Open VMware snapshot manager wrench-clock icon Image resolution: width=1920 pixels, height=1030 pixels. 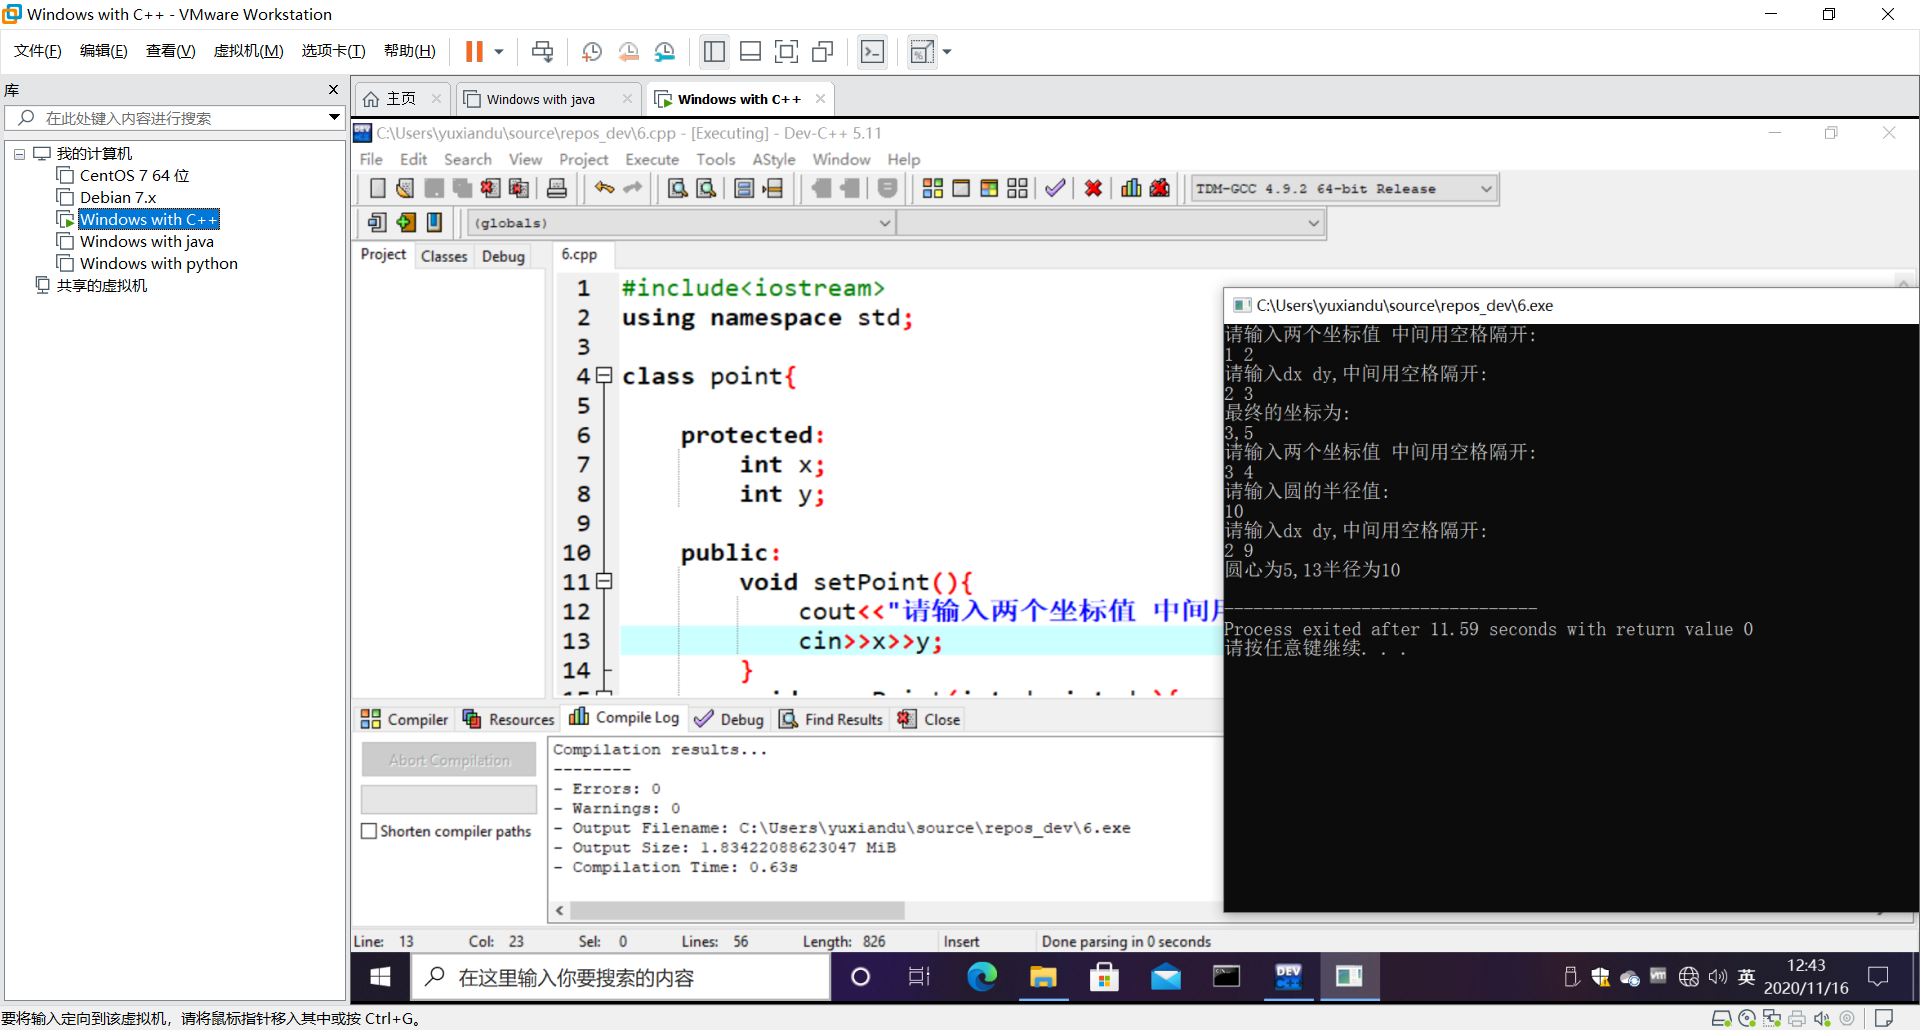665,51
